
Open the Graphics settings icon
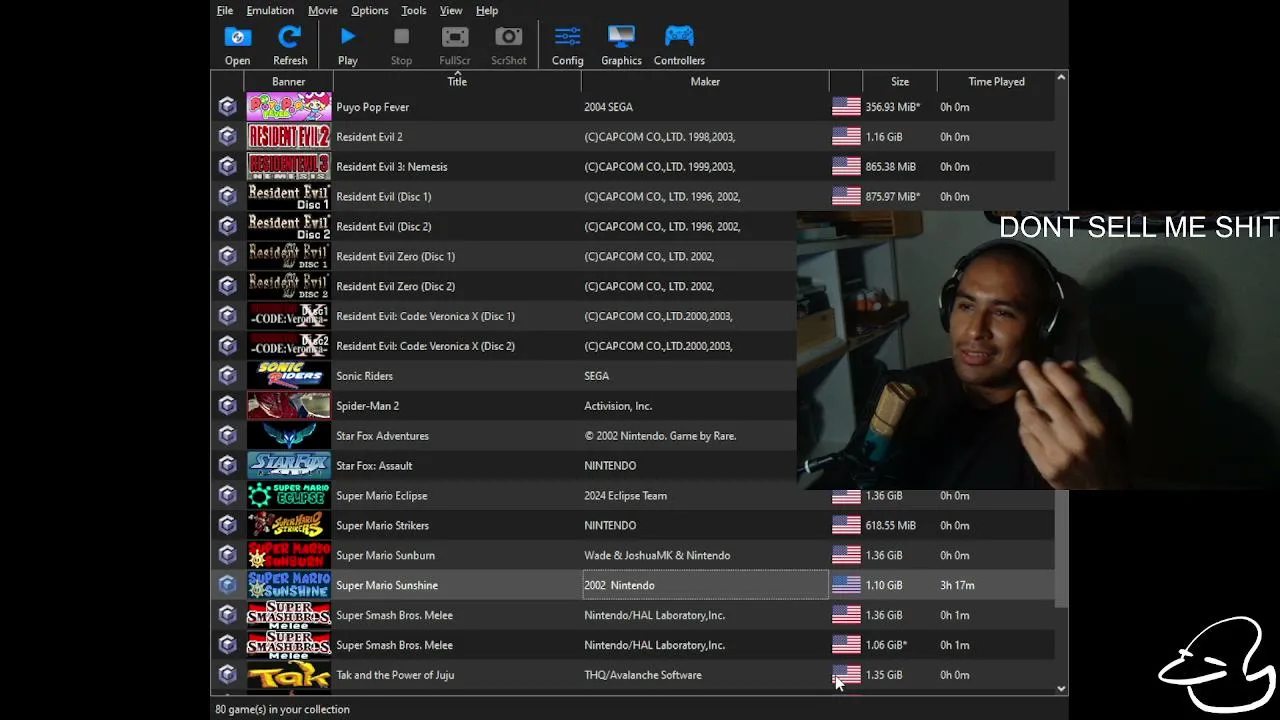[x=621, y=45]
